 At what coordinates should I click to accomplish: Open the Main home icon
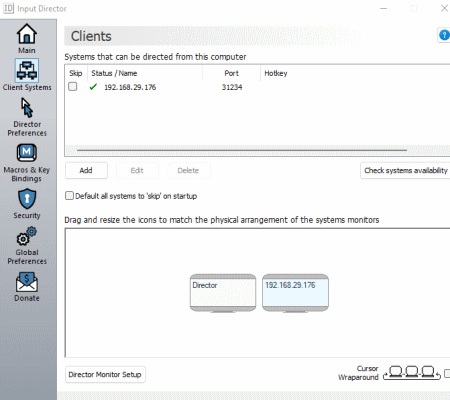(27, 34)
